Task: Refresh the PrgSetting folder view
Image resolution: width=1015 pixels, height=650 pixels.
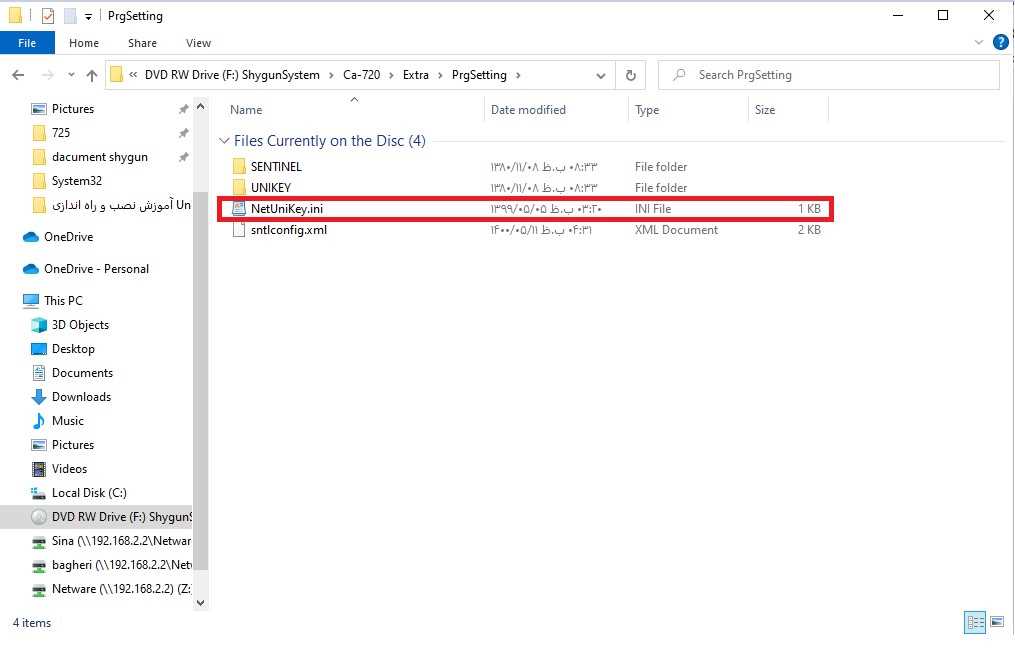Action: click(x=630, y=75)
